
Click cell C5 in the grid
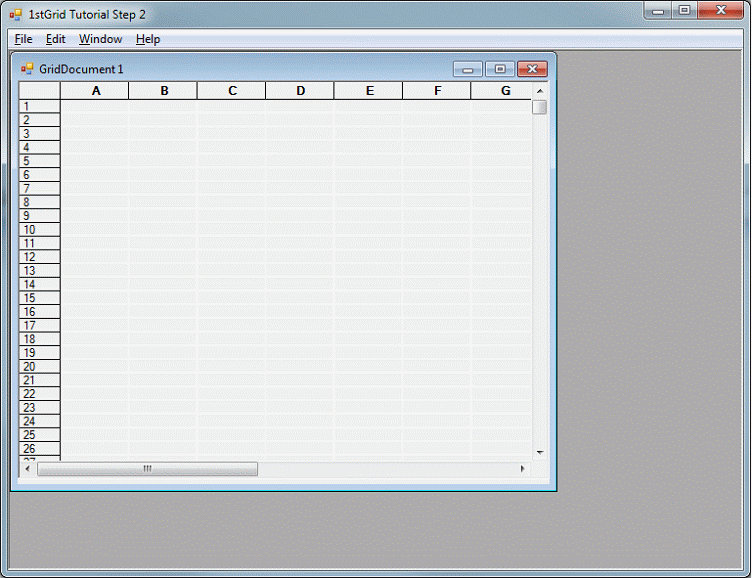pyautogui.click(x=232, y=161)
